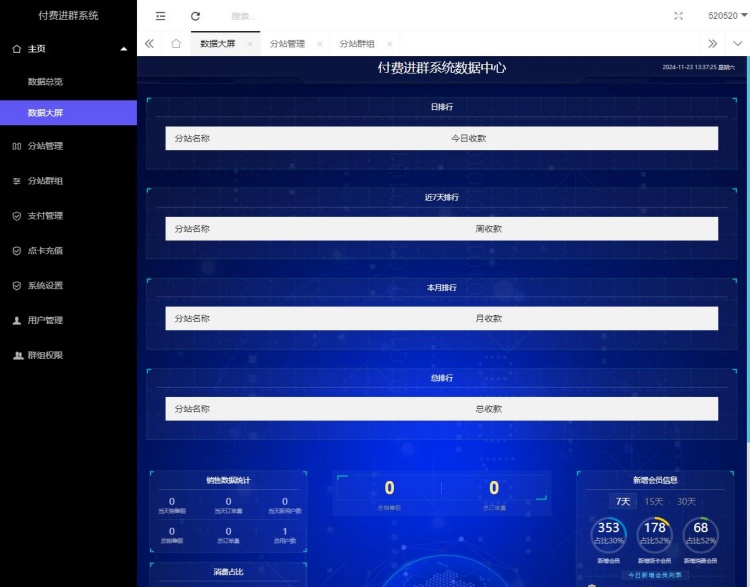
Task: Click the icon beside 分站管理 sidebar item
Action: [17, 146]
